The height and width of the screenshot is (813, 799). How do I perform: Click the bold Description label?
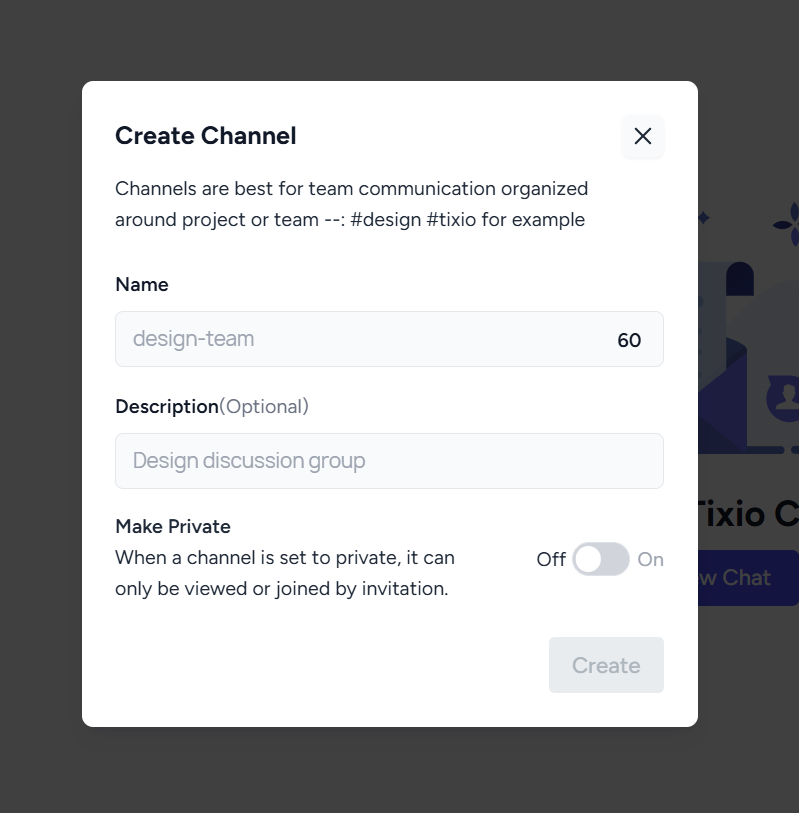(167, 406)
